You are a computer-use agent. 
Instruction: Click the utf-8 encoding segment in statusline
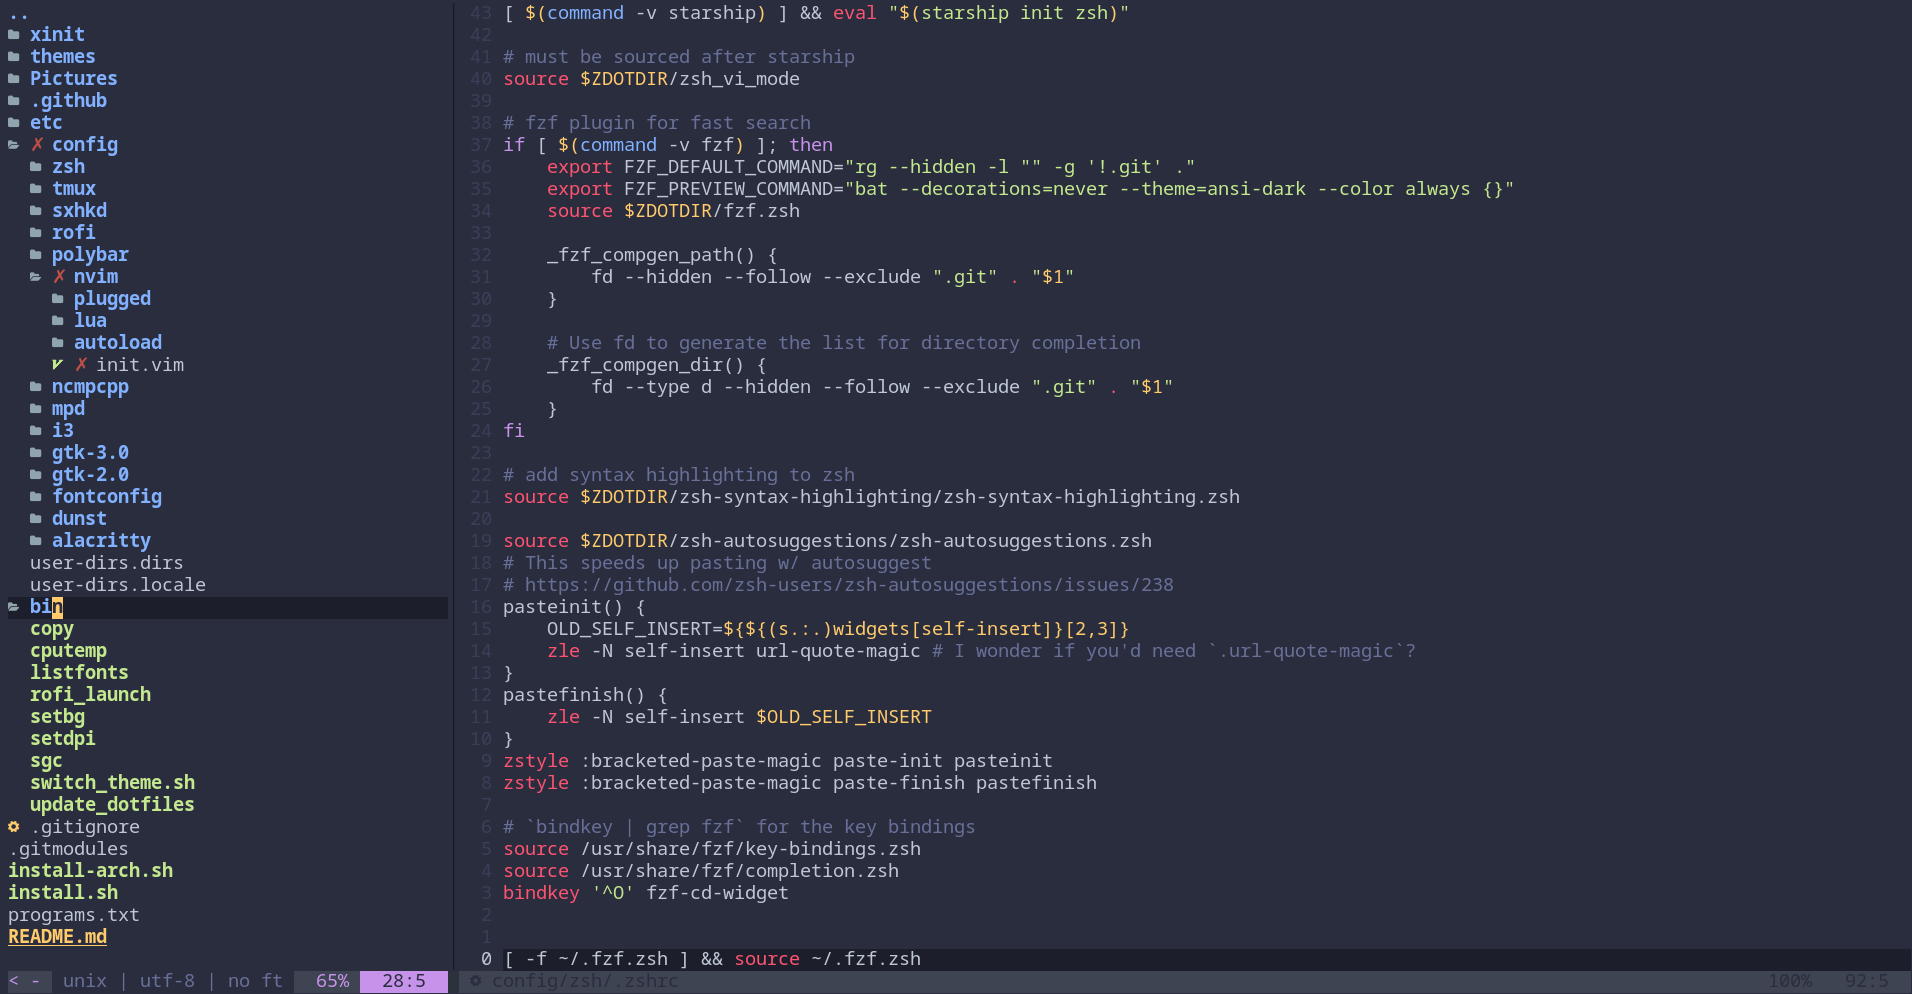[167, 981]
